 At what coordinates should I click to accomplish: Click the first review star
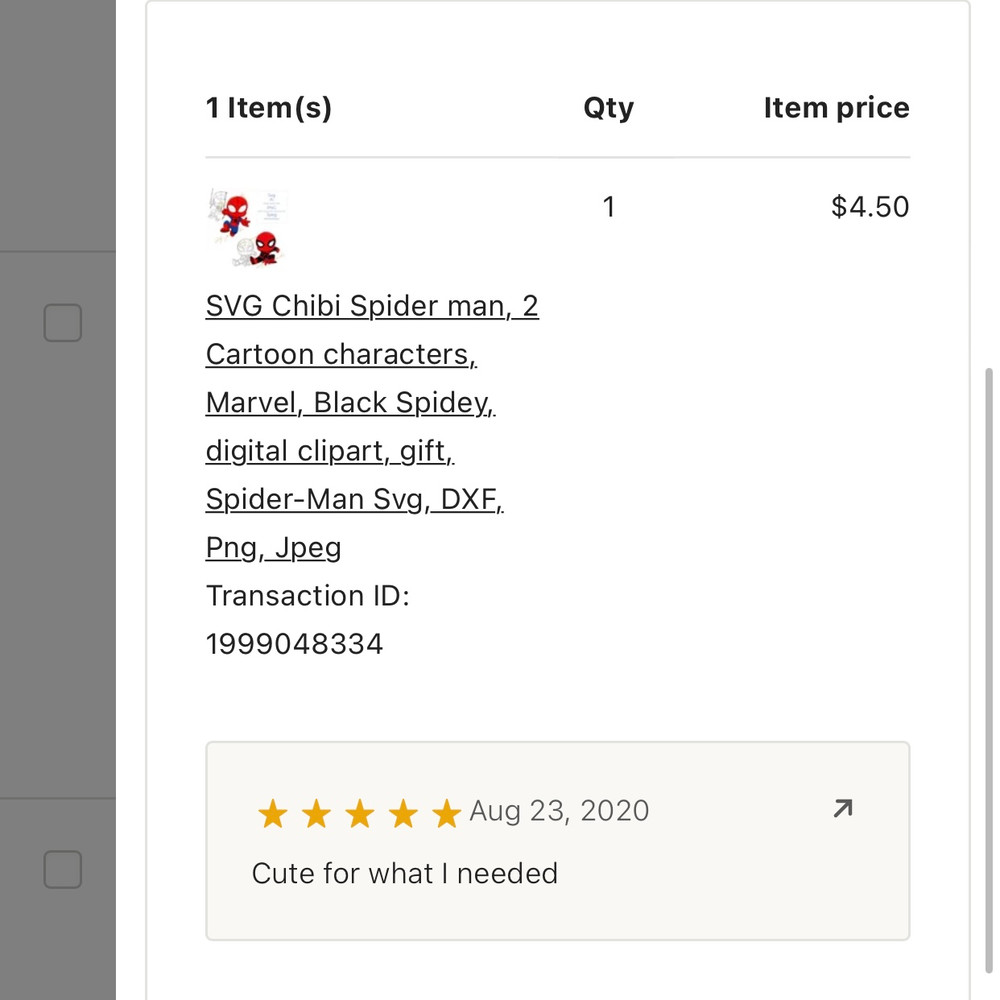tap(272, 814)
